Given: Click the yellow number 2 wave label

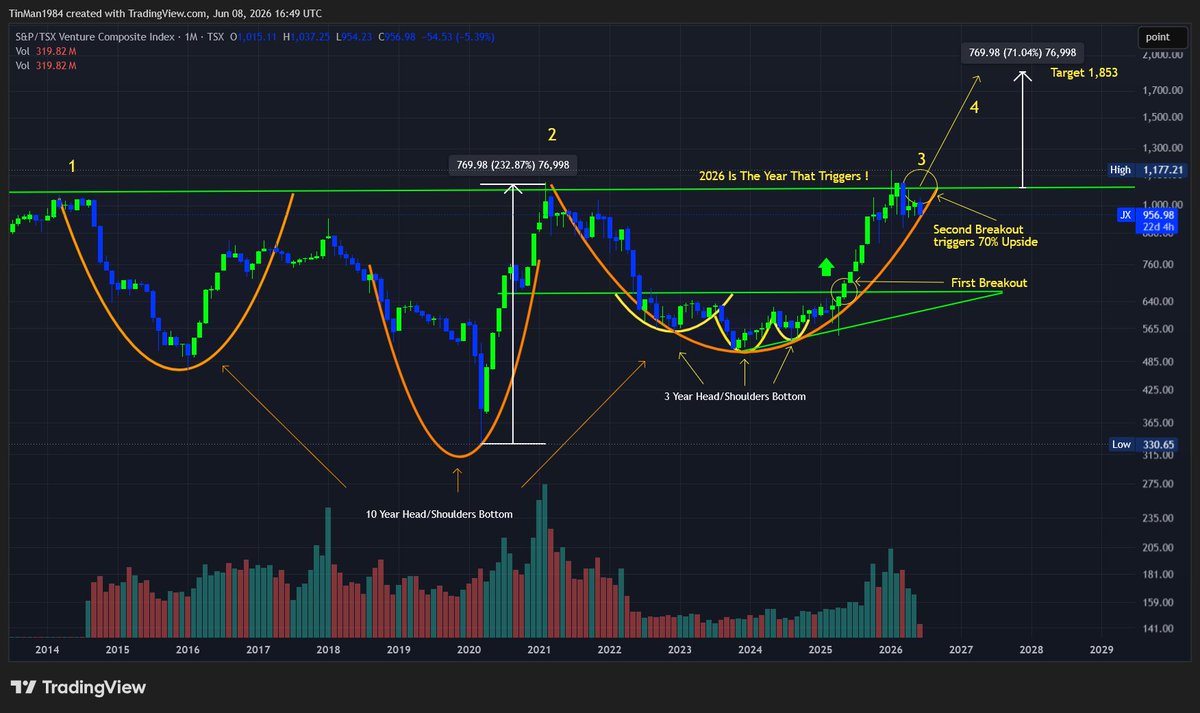Looking at the screenshot, I should pos(550,134).
